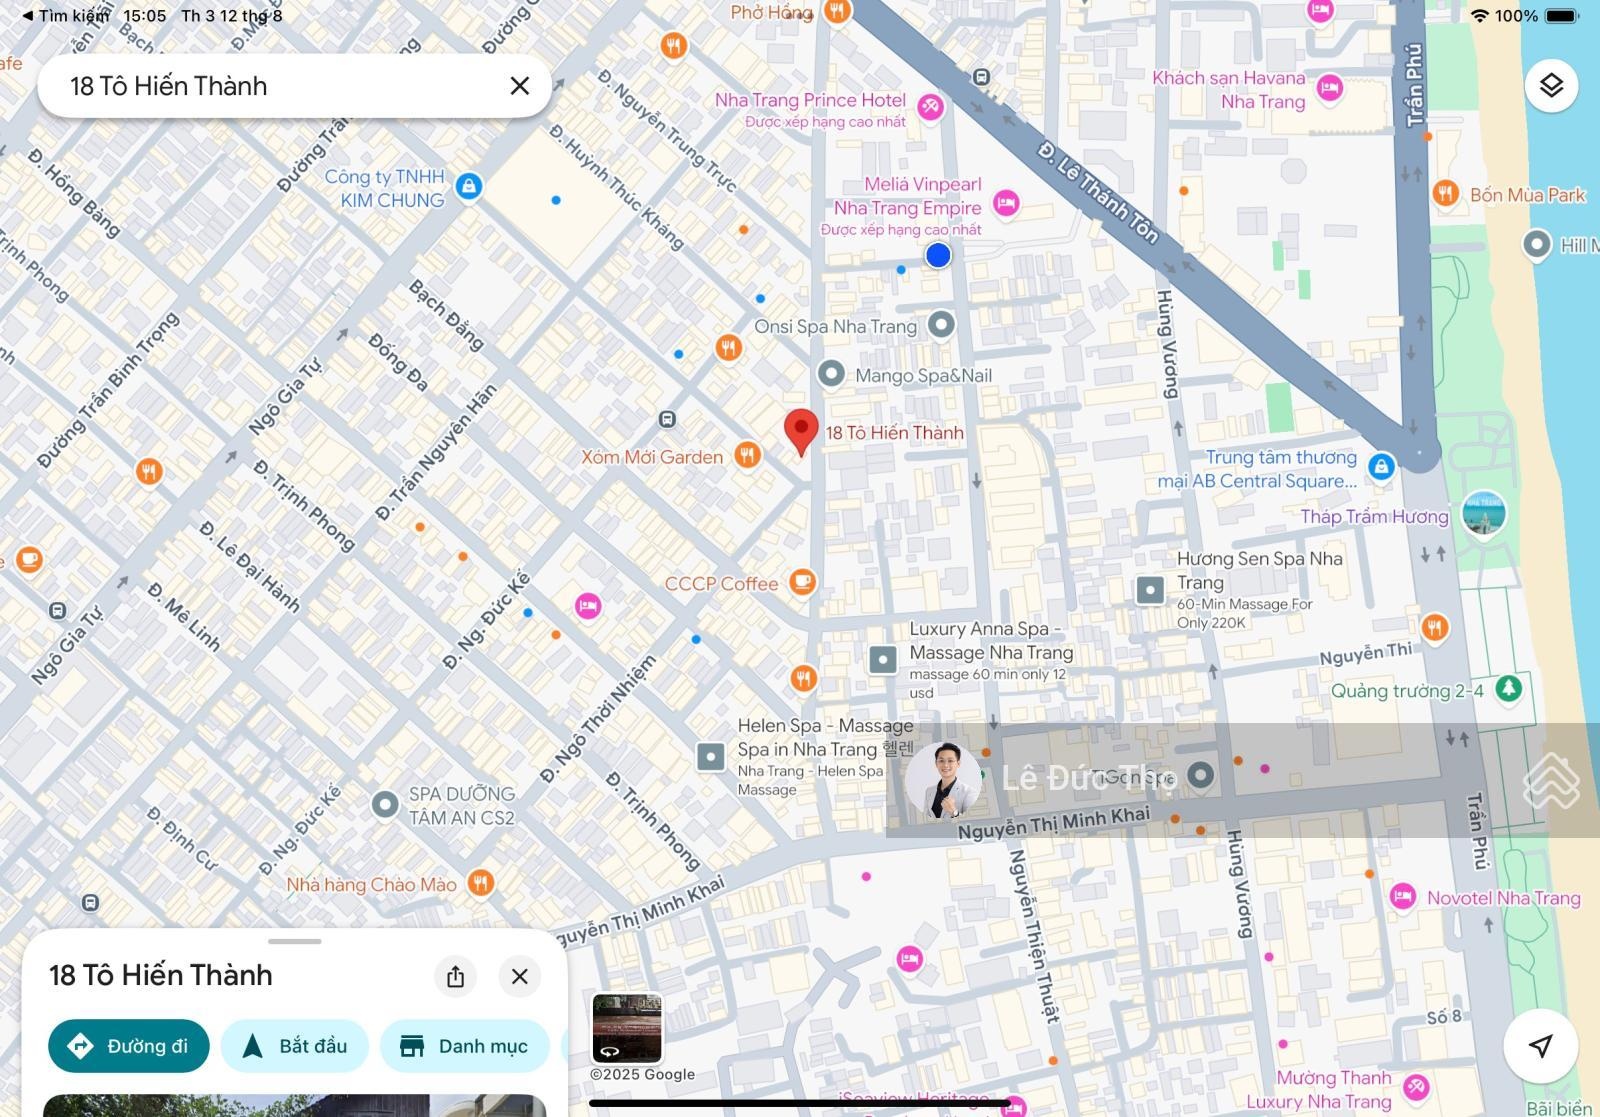Tap the Đ. Trần Nguyên Hãn street label
Viewport: 1600px width, 1117px height.
point(436,453)
